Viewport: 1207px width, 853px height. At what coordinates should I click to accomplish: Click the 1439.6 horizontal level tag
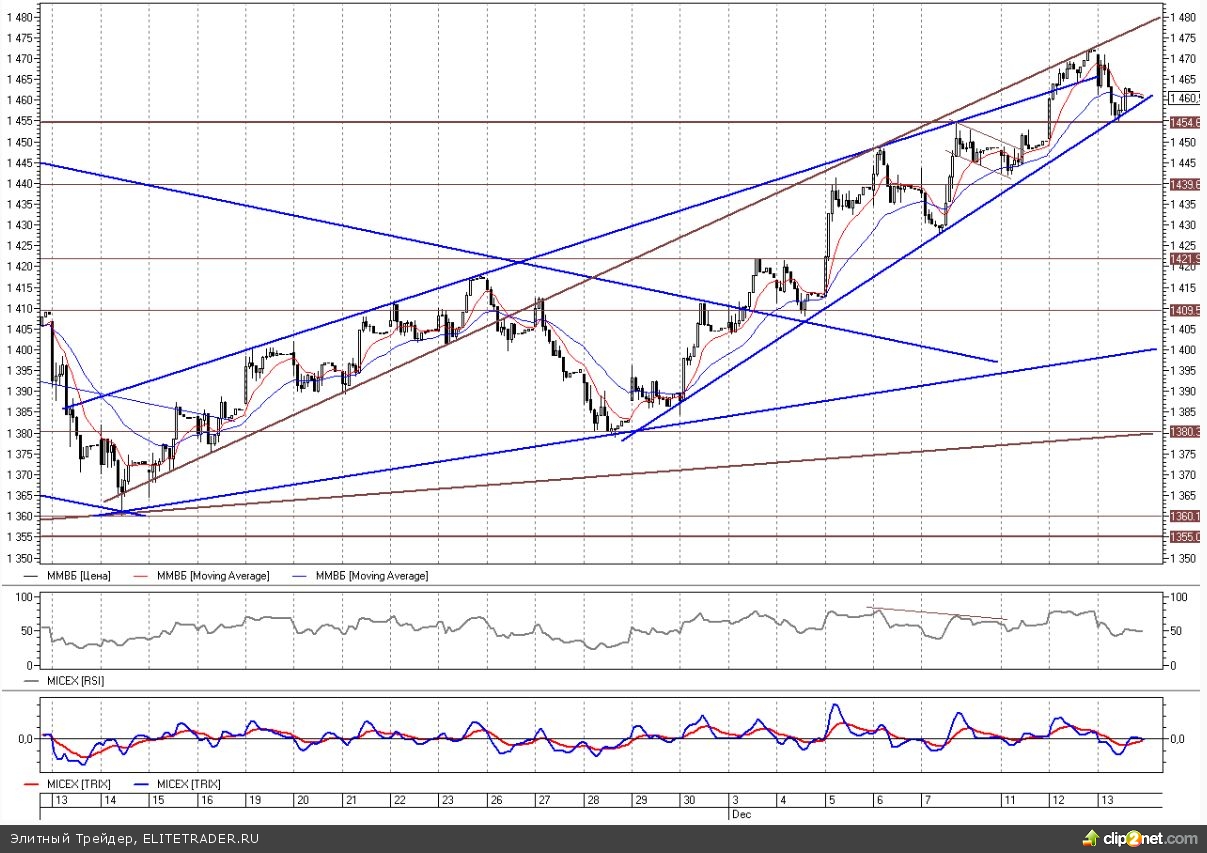1186,184
